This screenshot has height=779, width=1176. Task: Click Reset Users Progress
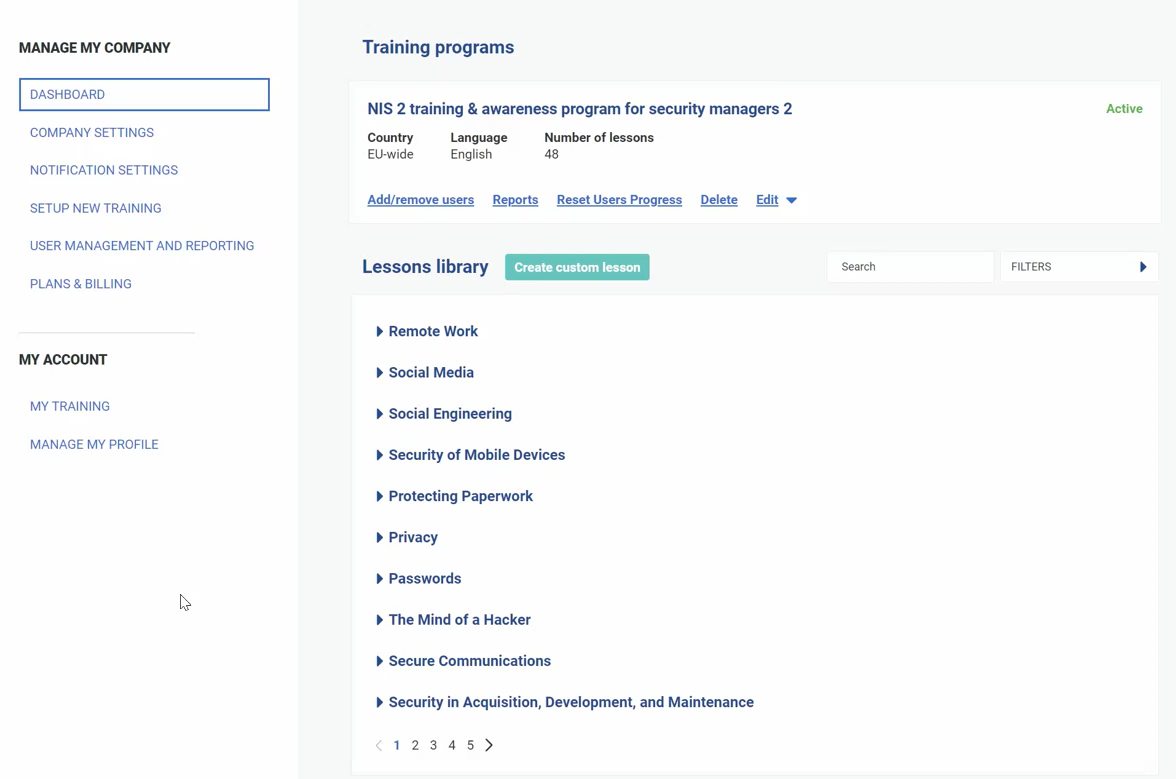619,200
